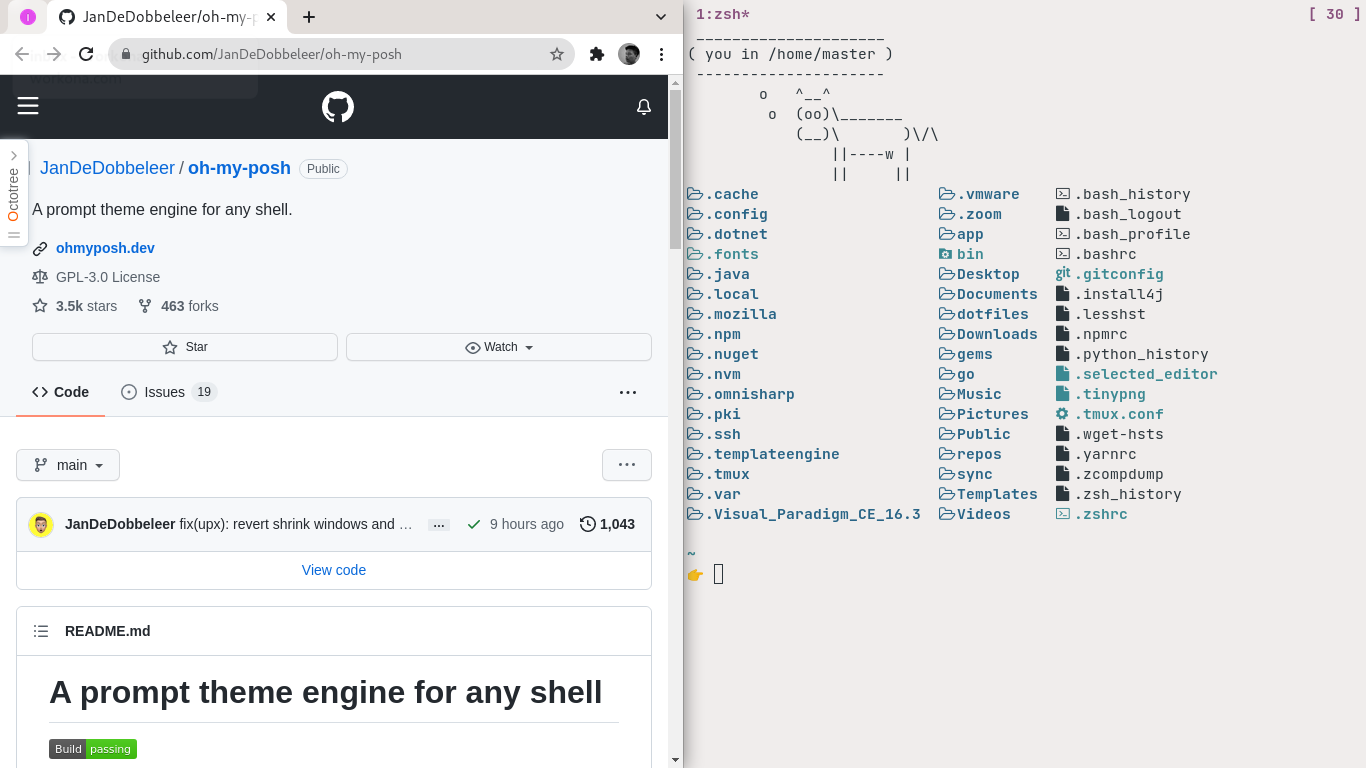Click the tmux status [ 30 ] indicator

tap(1334, 14)
